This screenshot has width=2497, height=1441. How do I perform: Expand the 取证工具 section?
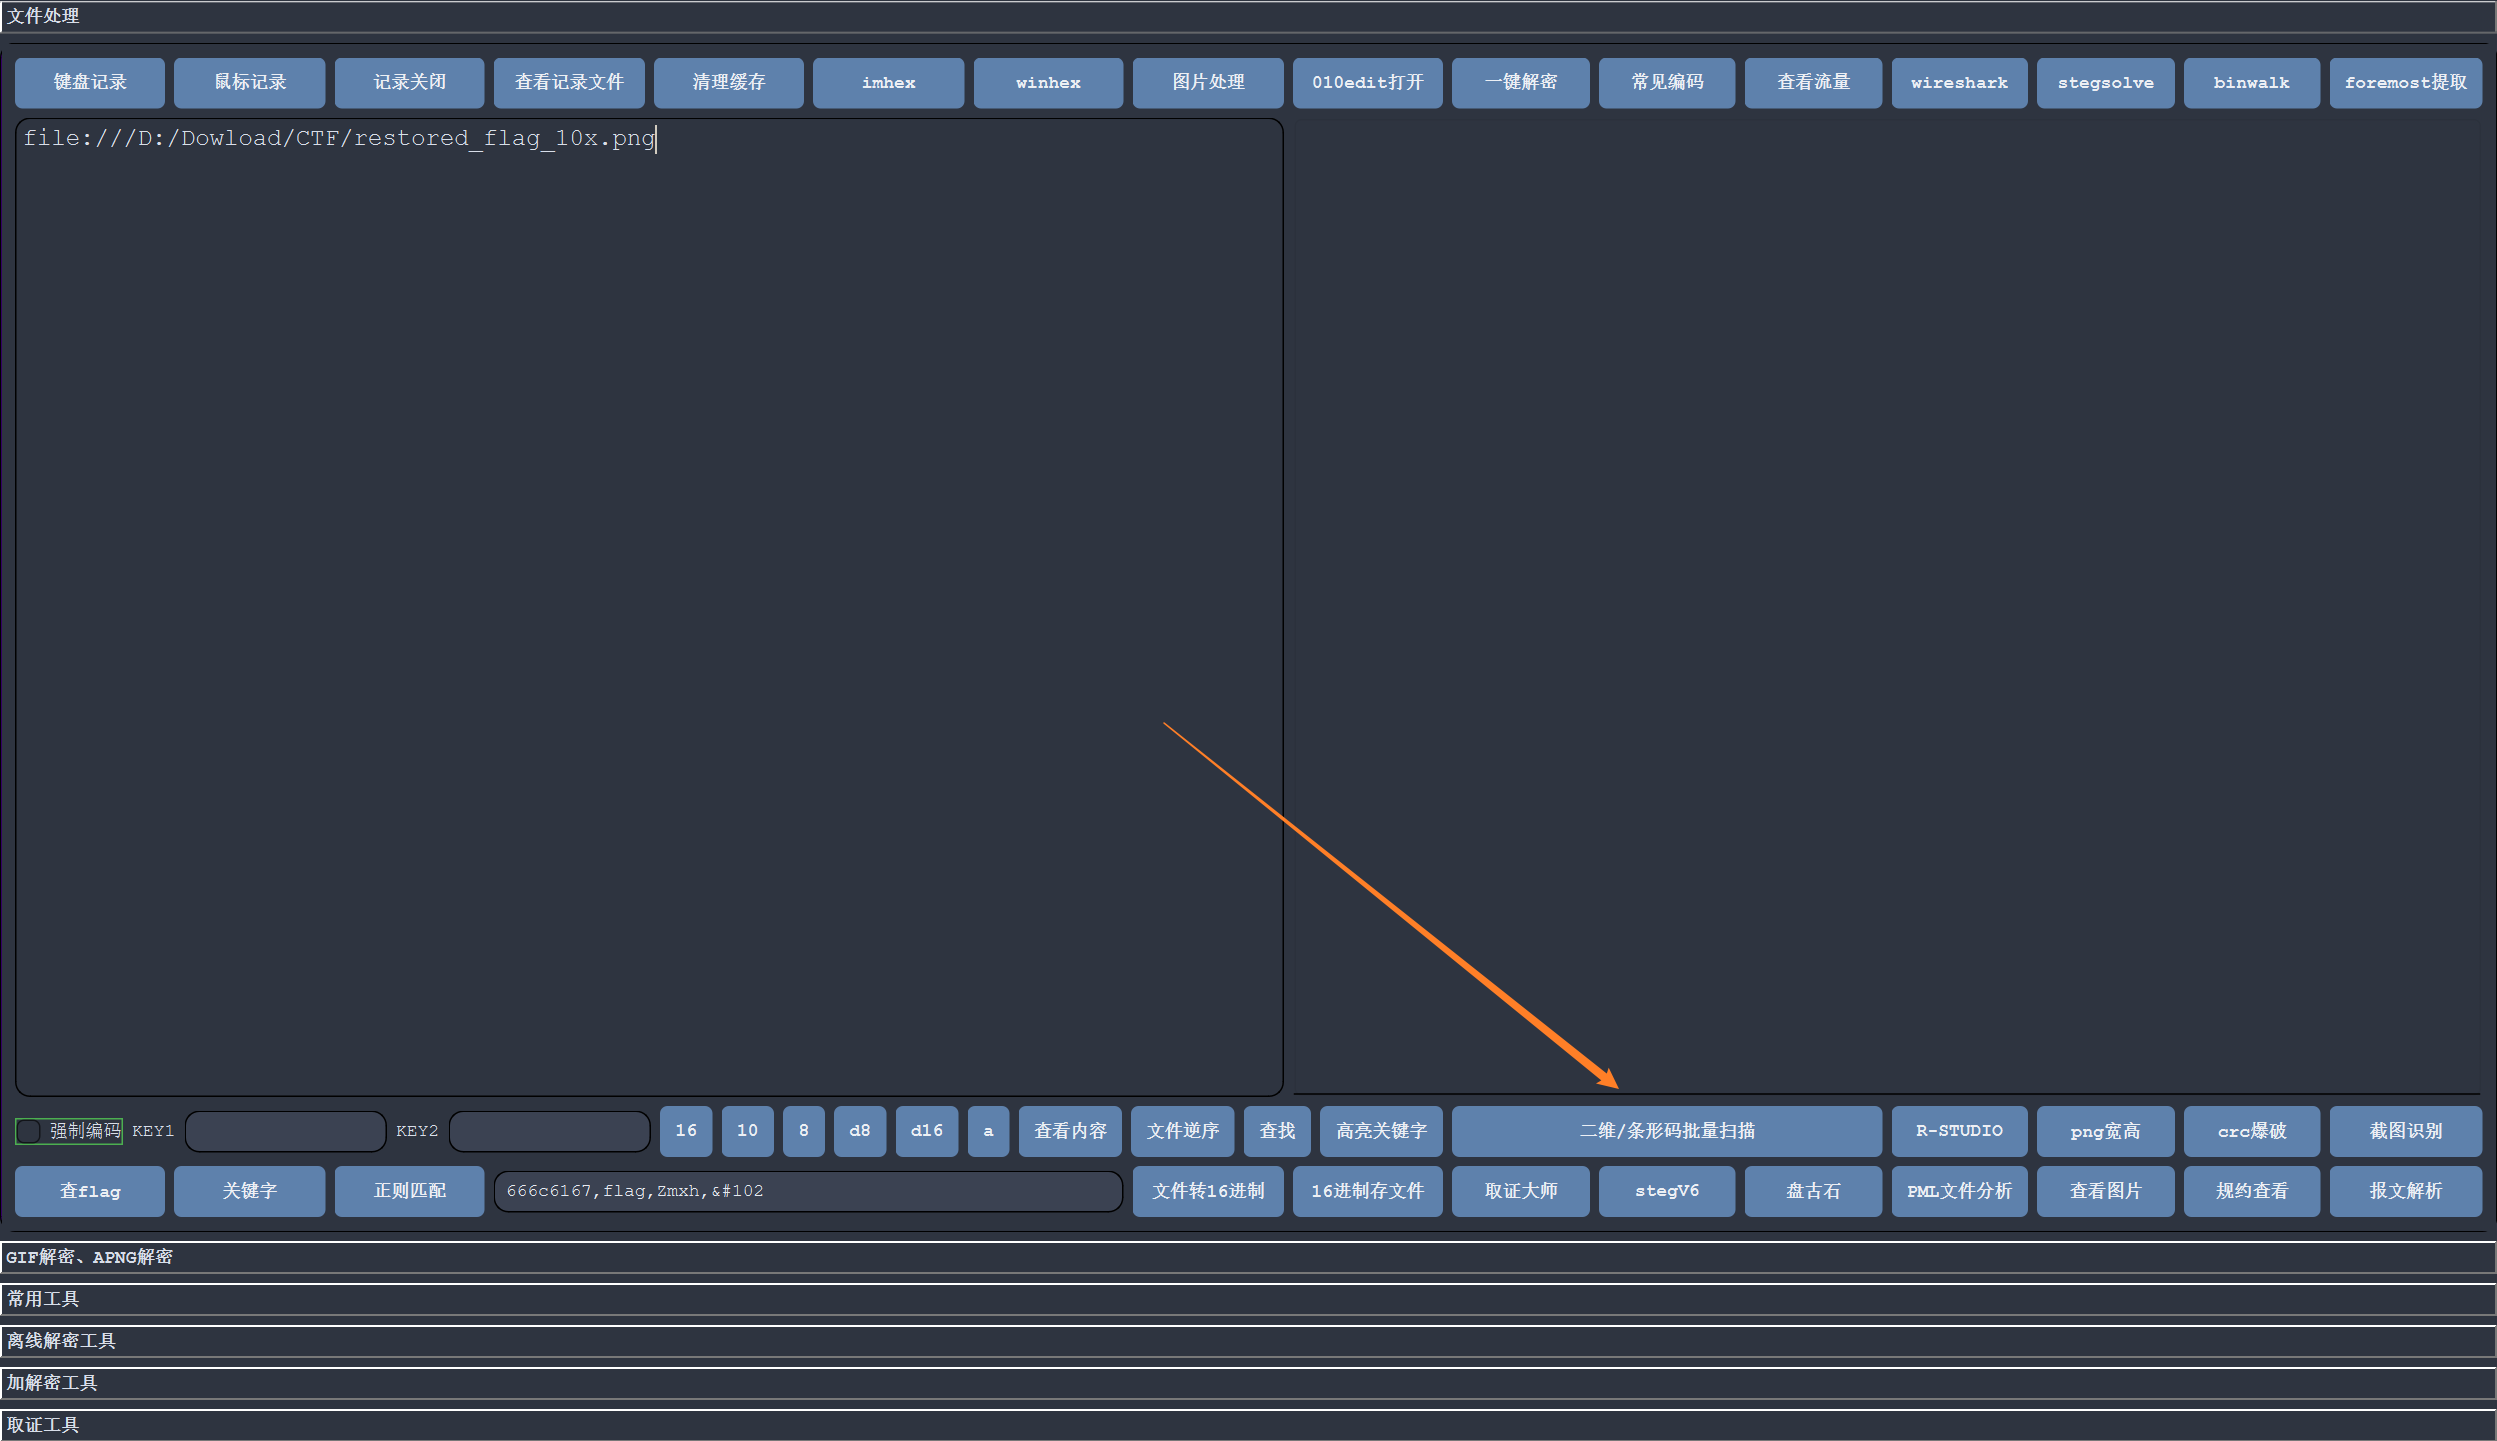1248,1425
